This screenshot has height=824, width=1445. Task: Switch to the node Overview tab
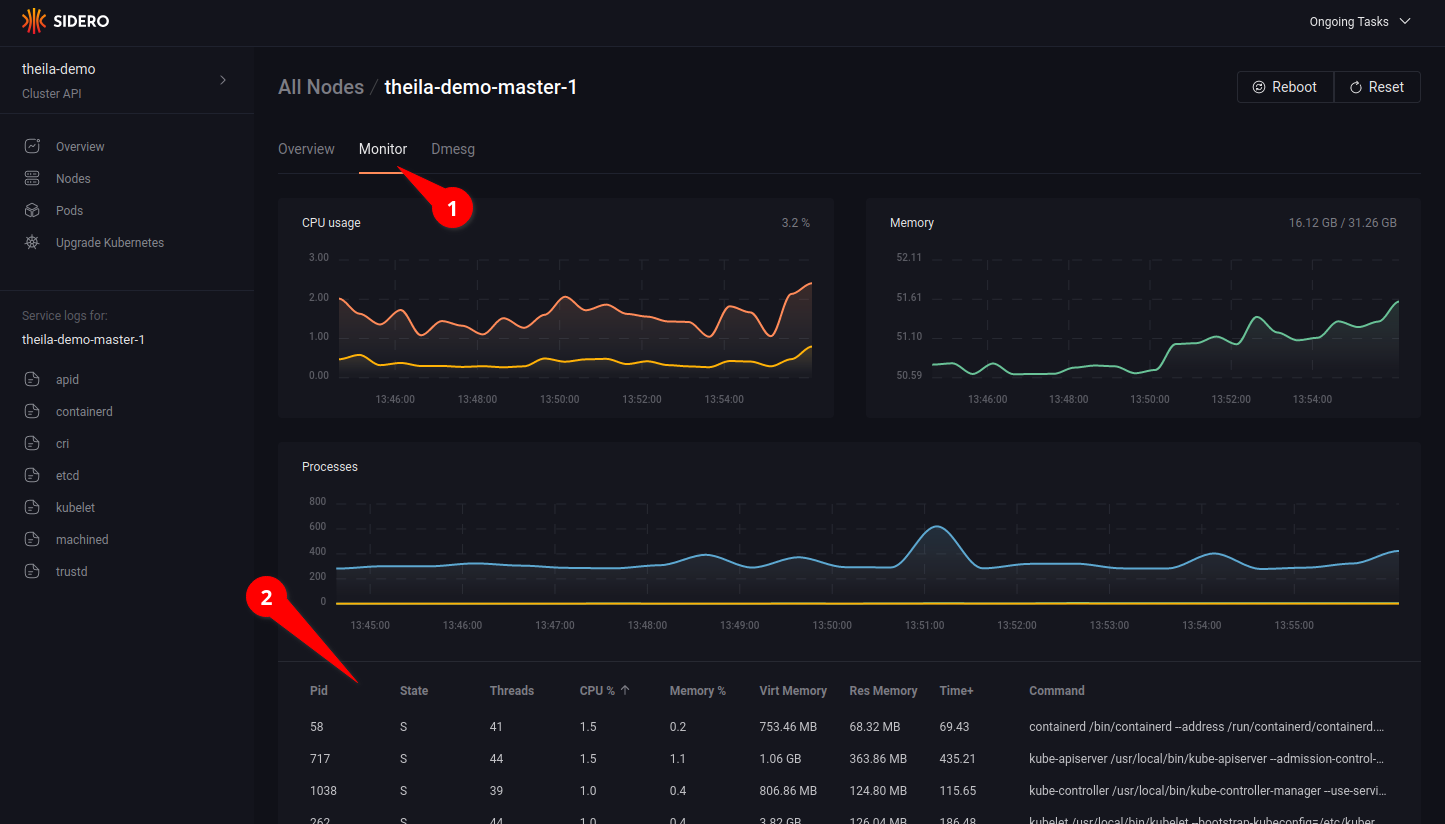point(306,149)
